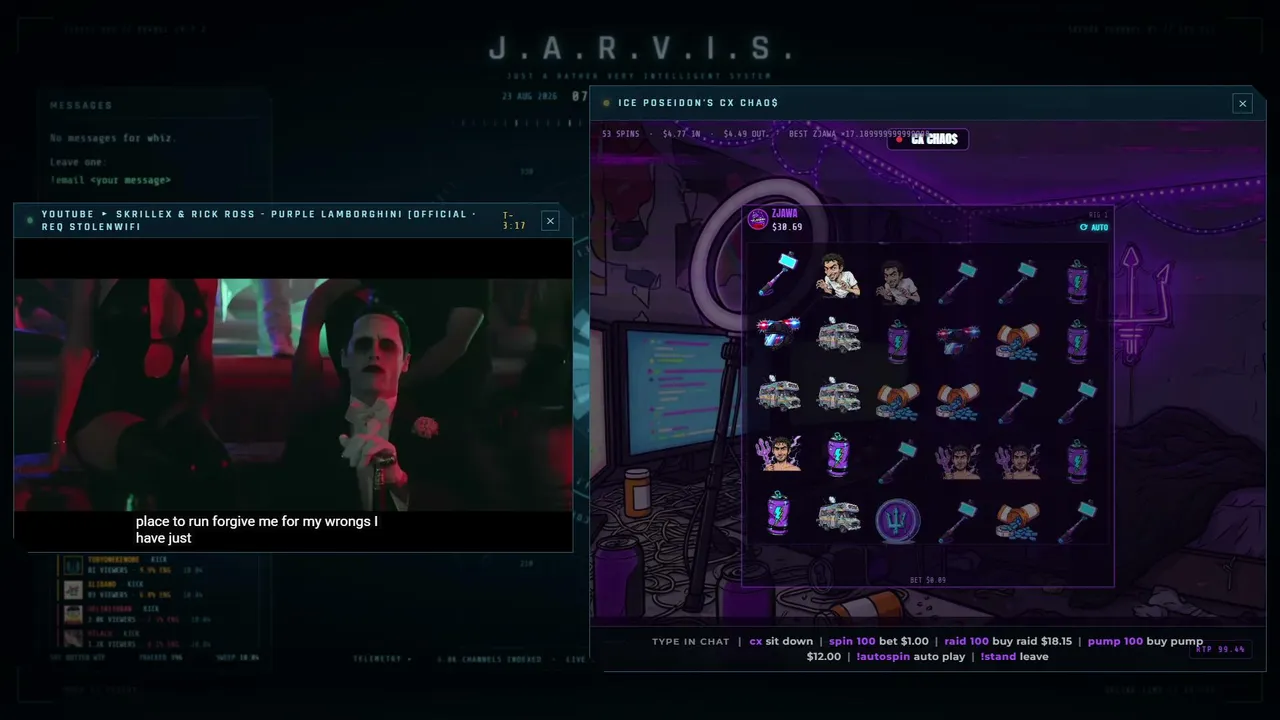Image resolution: width=1280 pixels, height=720 pixels.
Task: Close the YouTube Purple Lamborghini panel
Action: [550, 220]
